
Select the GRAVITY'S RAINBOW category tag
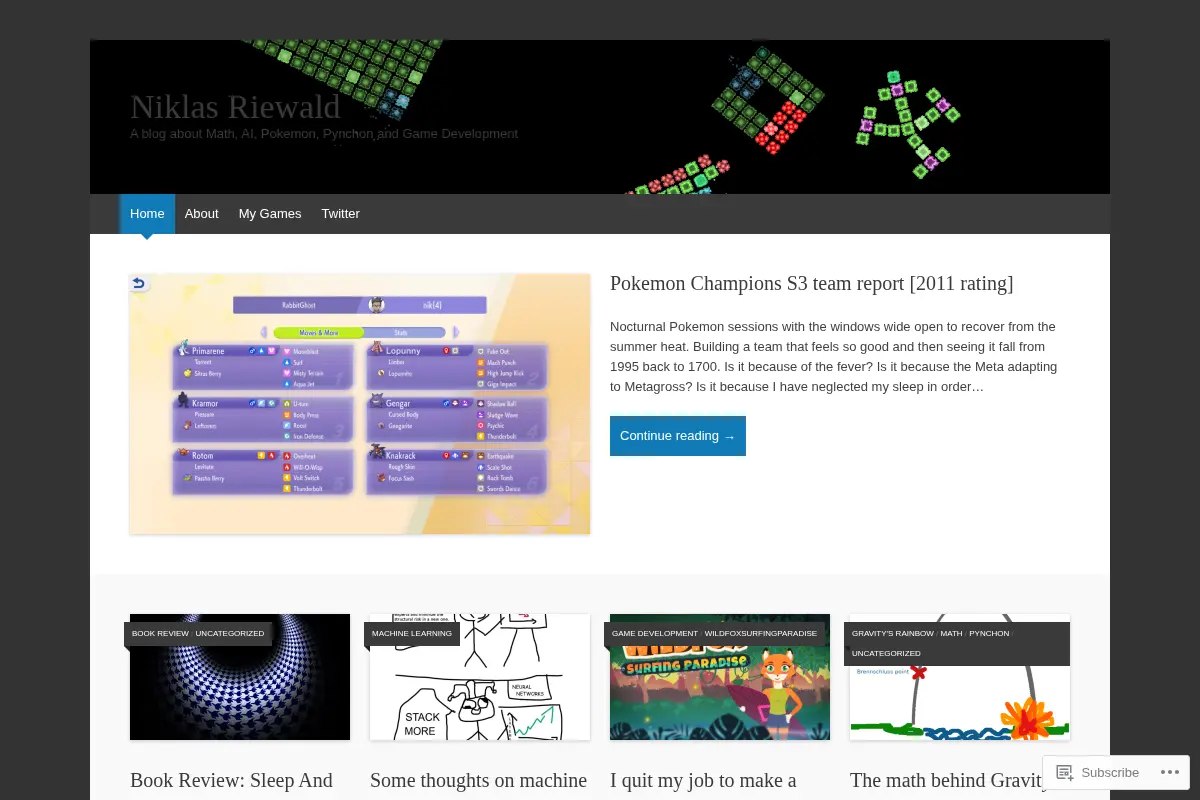coord(893,633)
